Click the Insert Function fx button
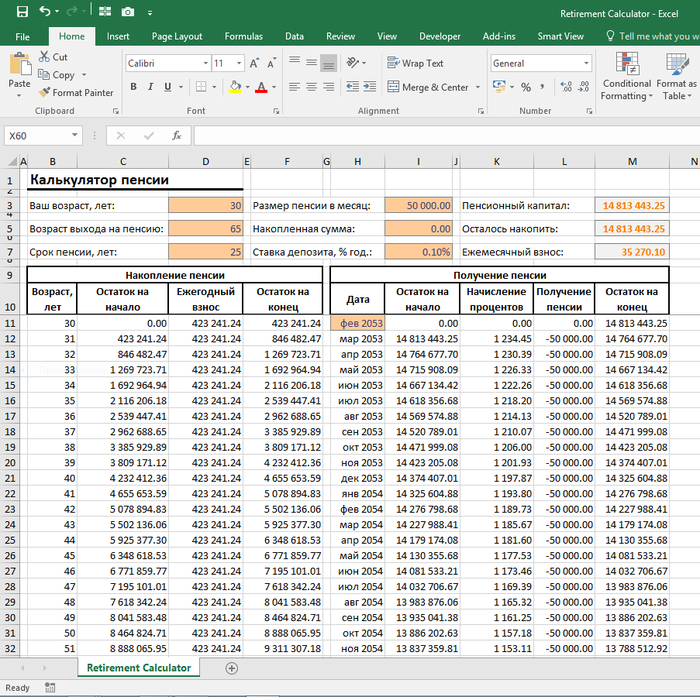 coord(176,135)
